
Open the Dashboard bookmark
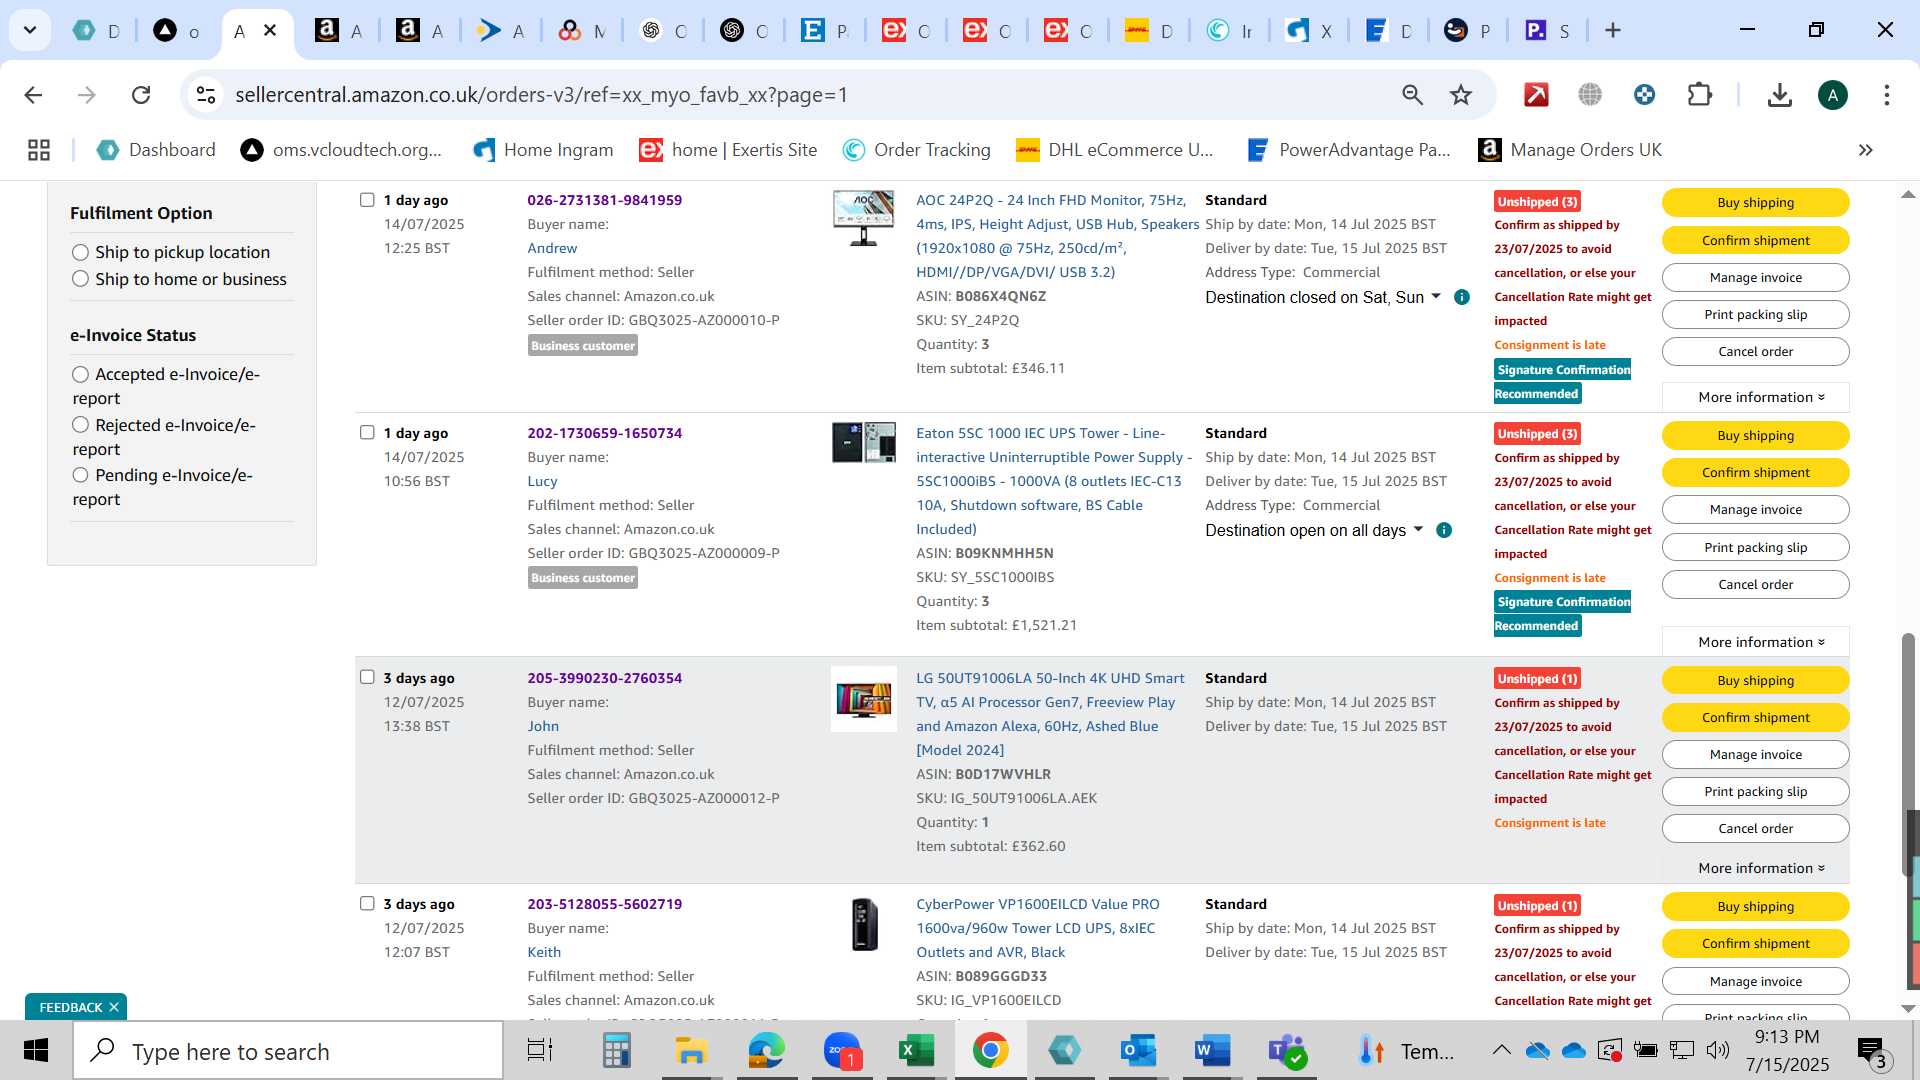(x=156, y=150)
